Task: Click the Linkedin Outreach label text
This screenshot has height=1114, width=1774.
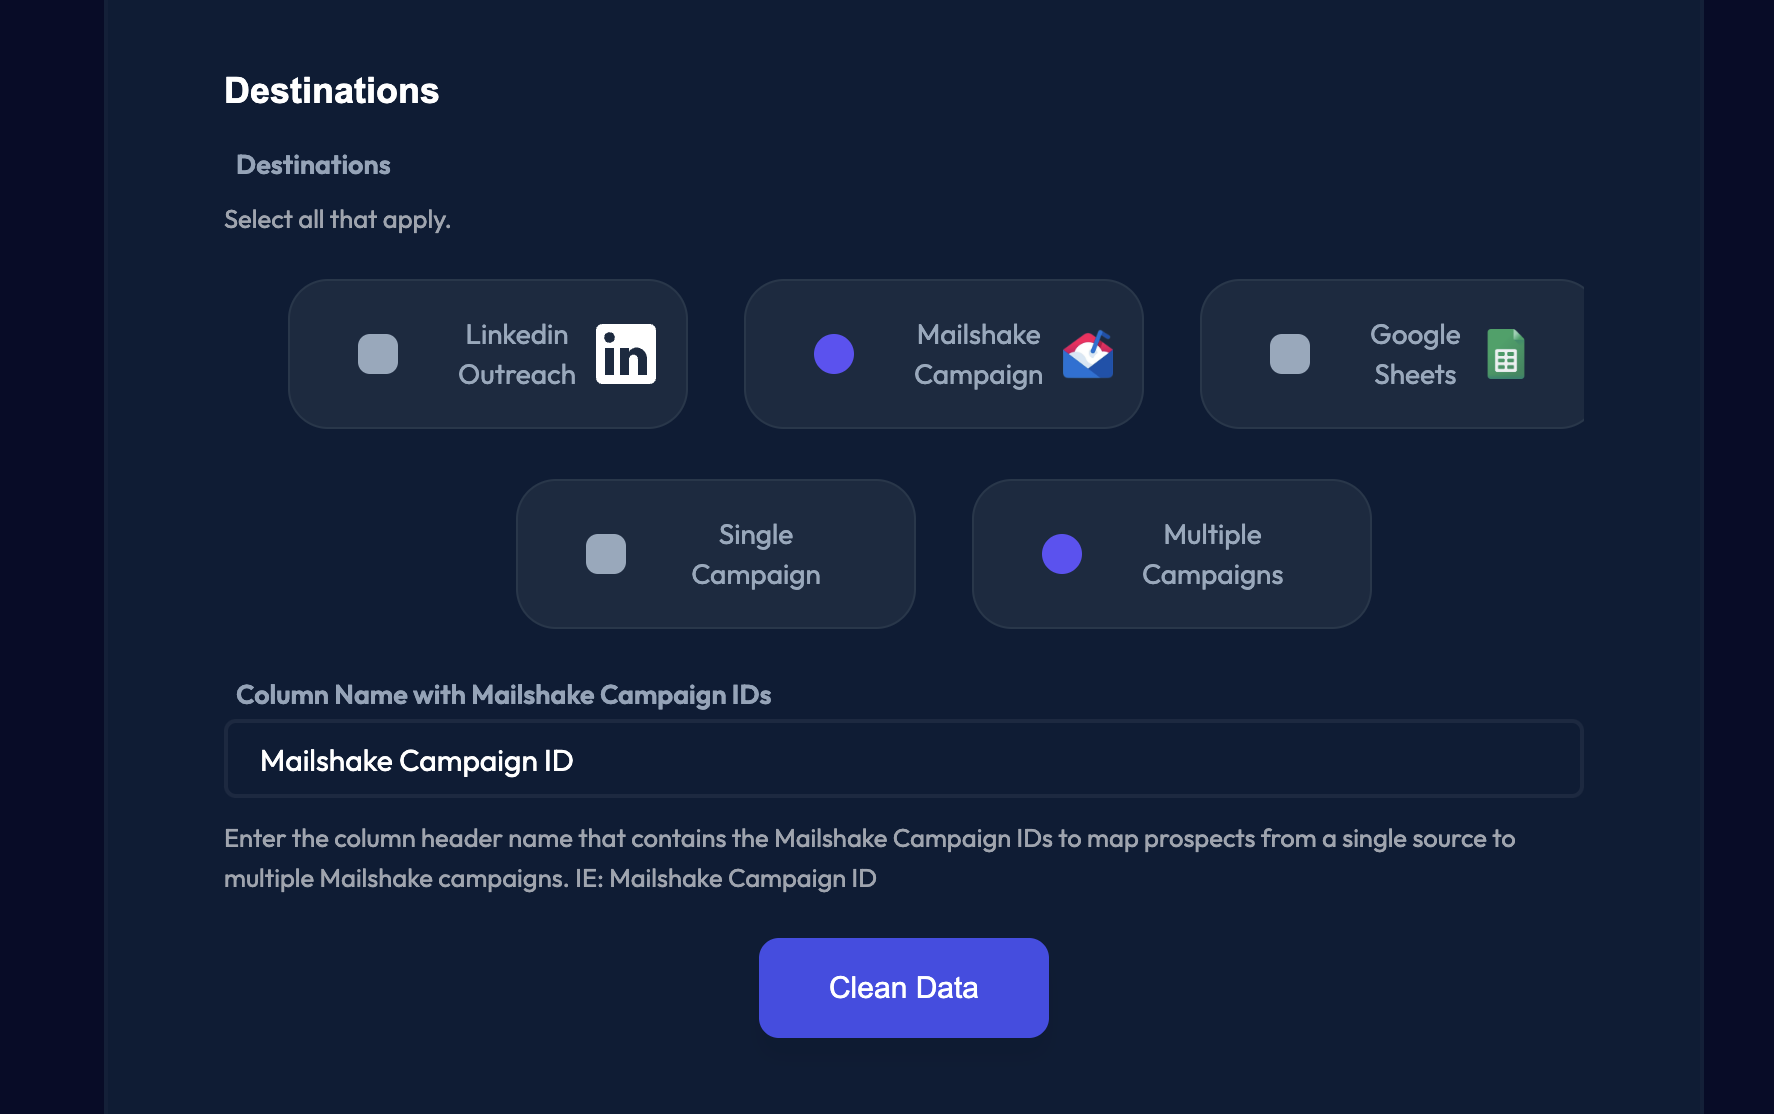Action: (x=516, y=354)
